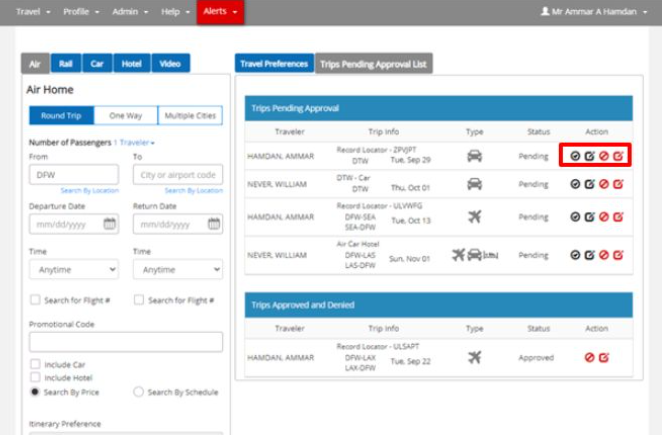662x435 pixels.
Task: Deny the ULVWFG trip
Action: click(x=604, y=217)
